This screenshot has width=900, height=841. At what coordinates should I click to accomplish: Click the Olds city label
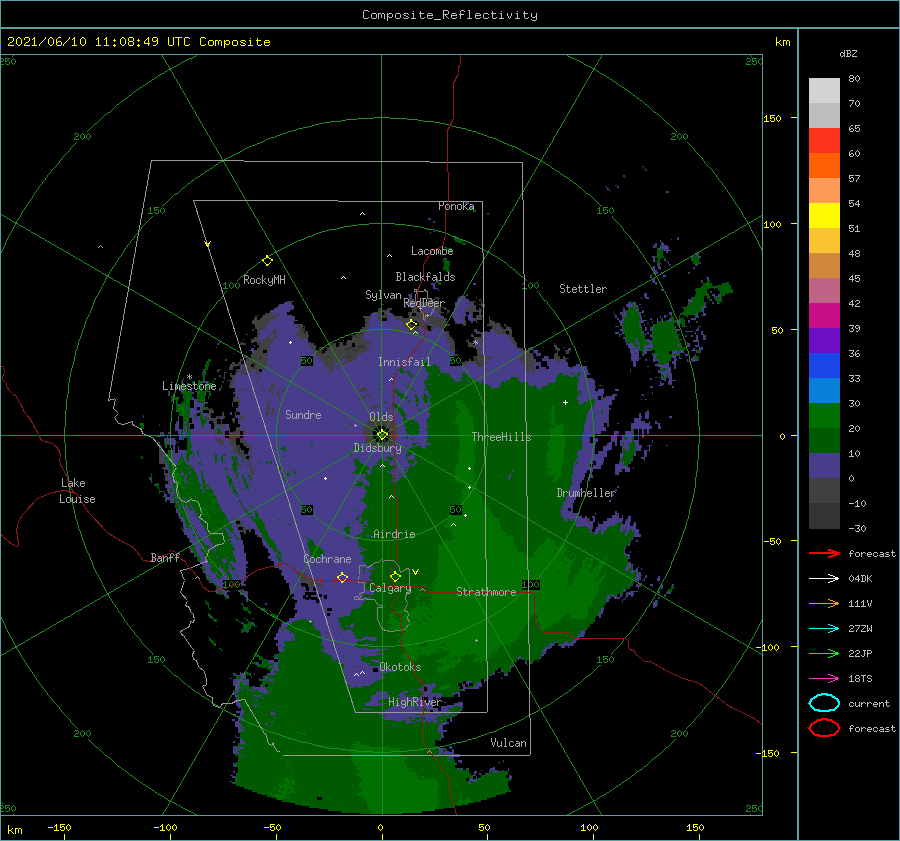click(381, 417)
